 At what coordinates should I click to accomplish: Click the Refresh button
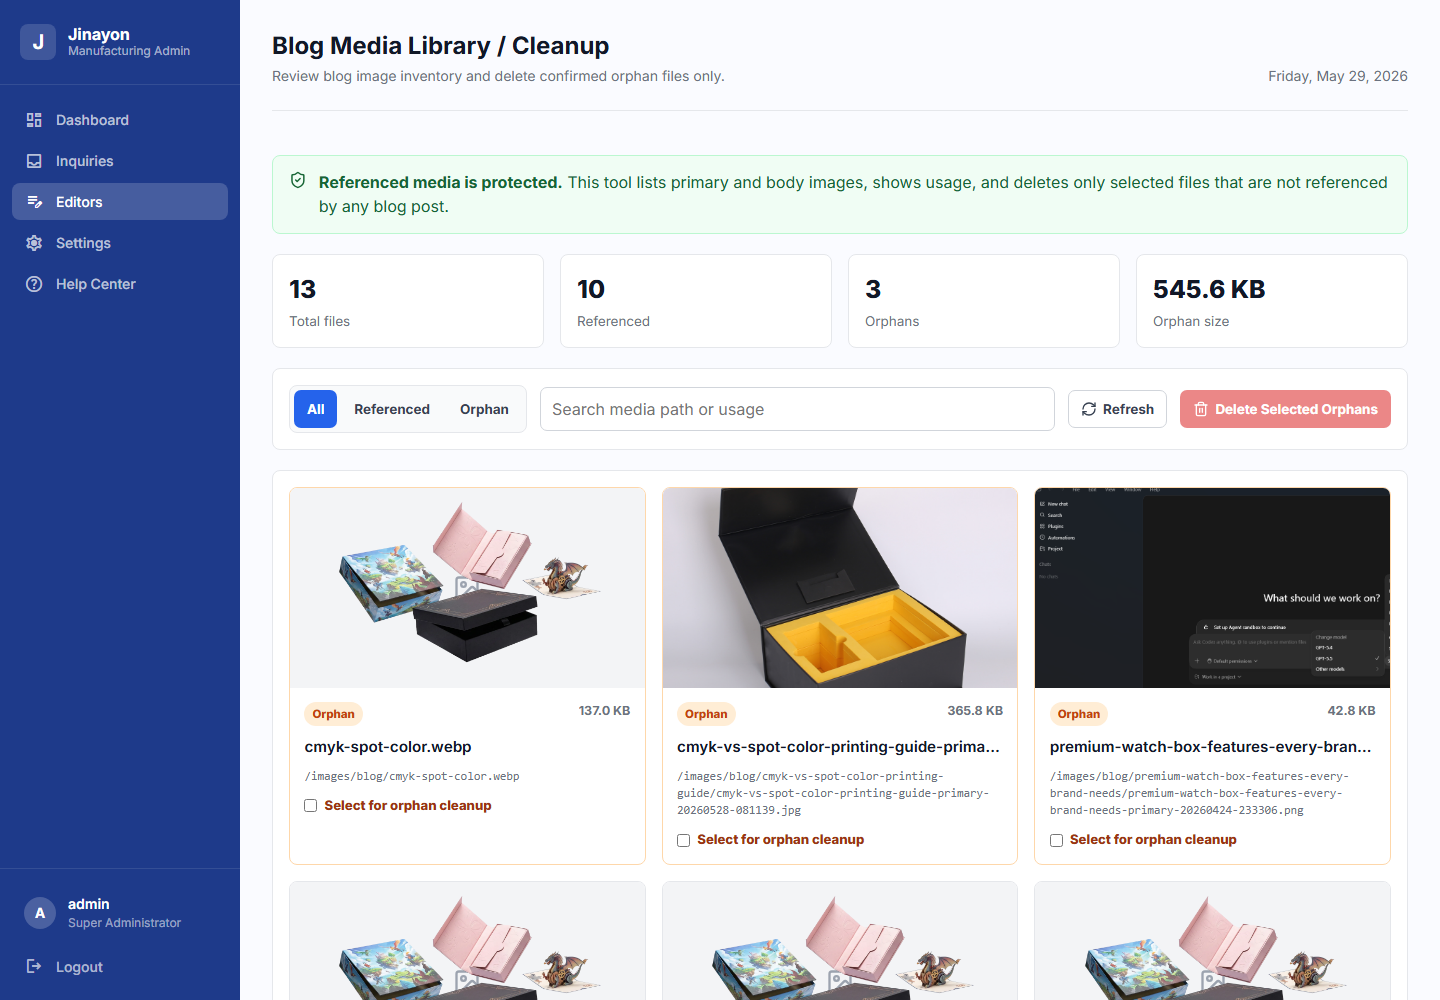point(1117,409)
